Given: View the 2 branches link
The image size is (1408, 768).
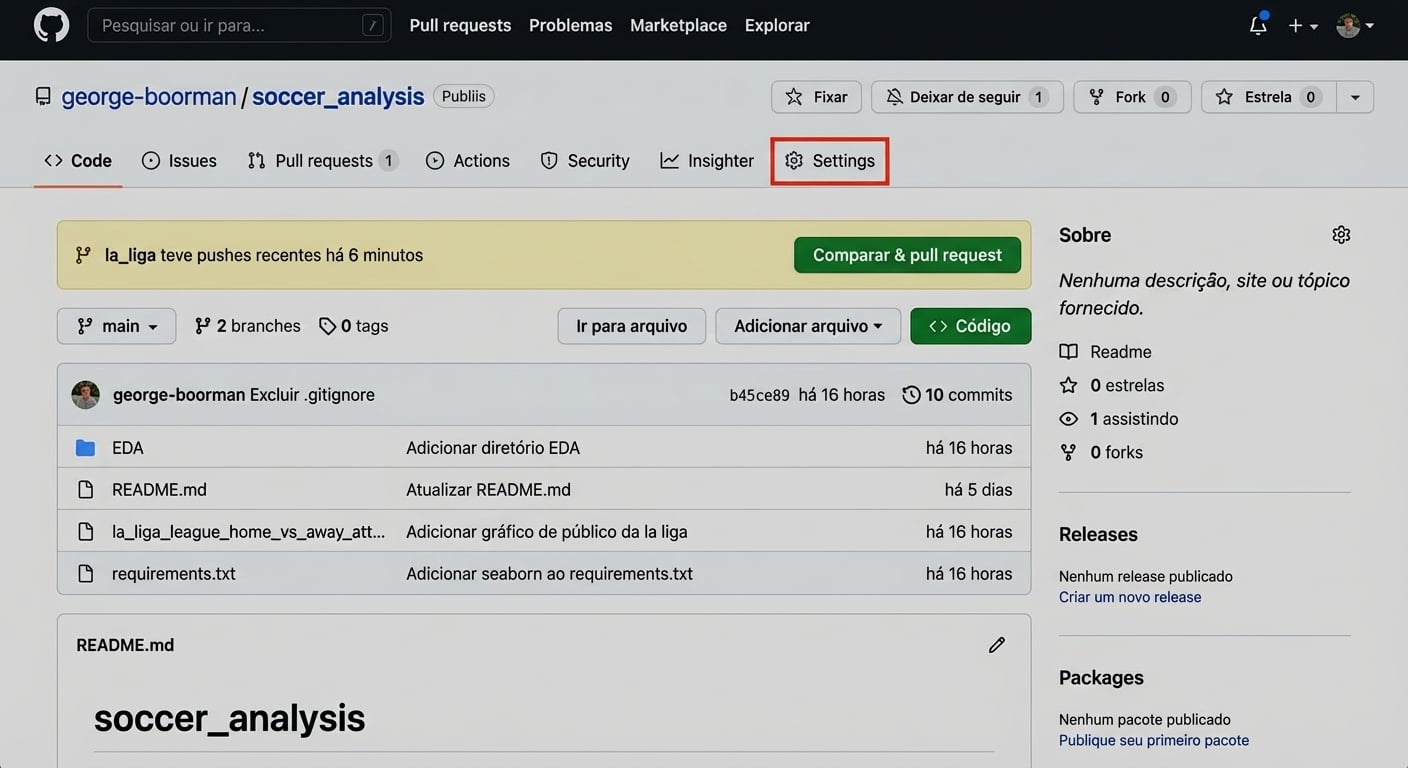Looking at the screenshot, I should 247,326.
